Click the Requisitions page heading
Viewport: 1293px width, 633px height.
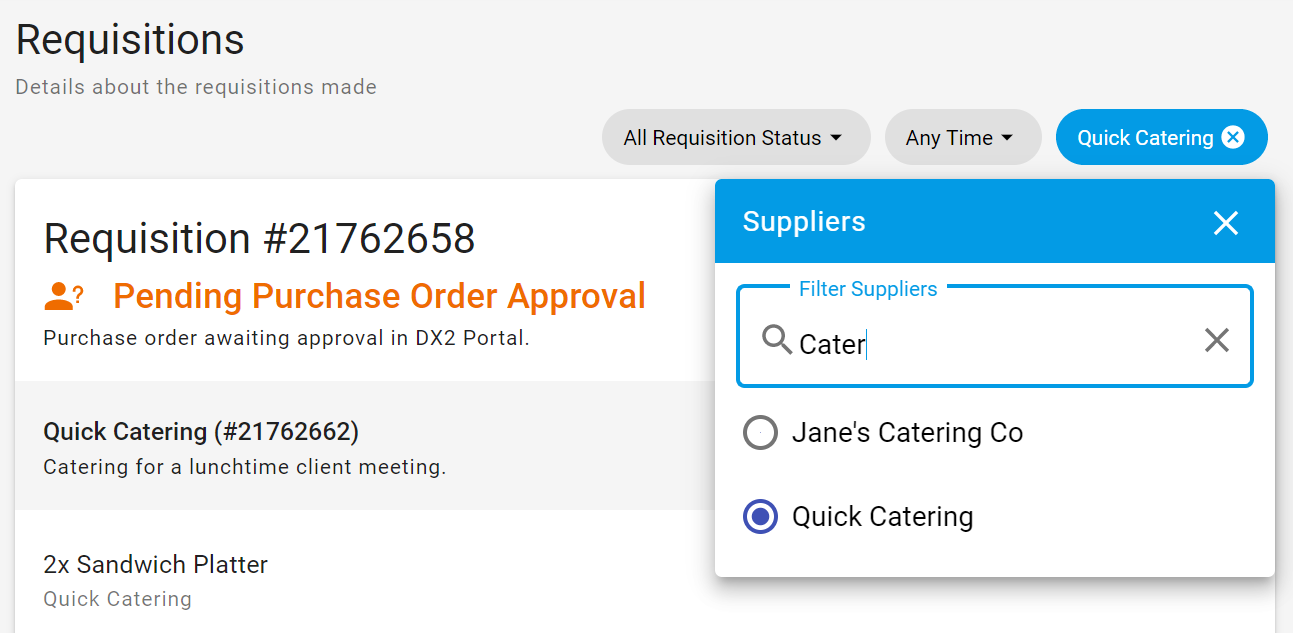click(x=130, y=38)
